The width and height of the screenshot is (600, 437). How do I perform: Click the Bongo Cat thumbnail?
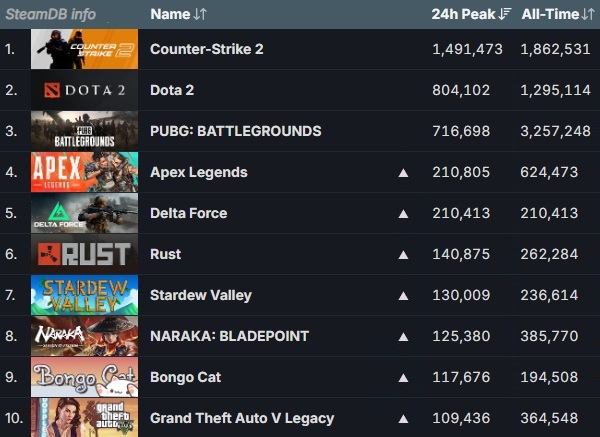point(85,377)
